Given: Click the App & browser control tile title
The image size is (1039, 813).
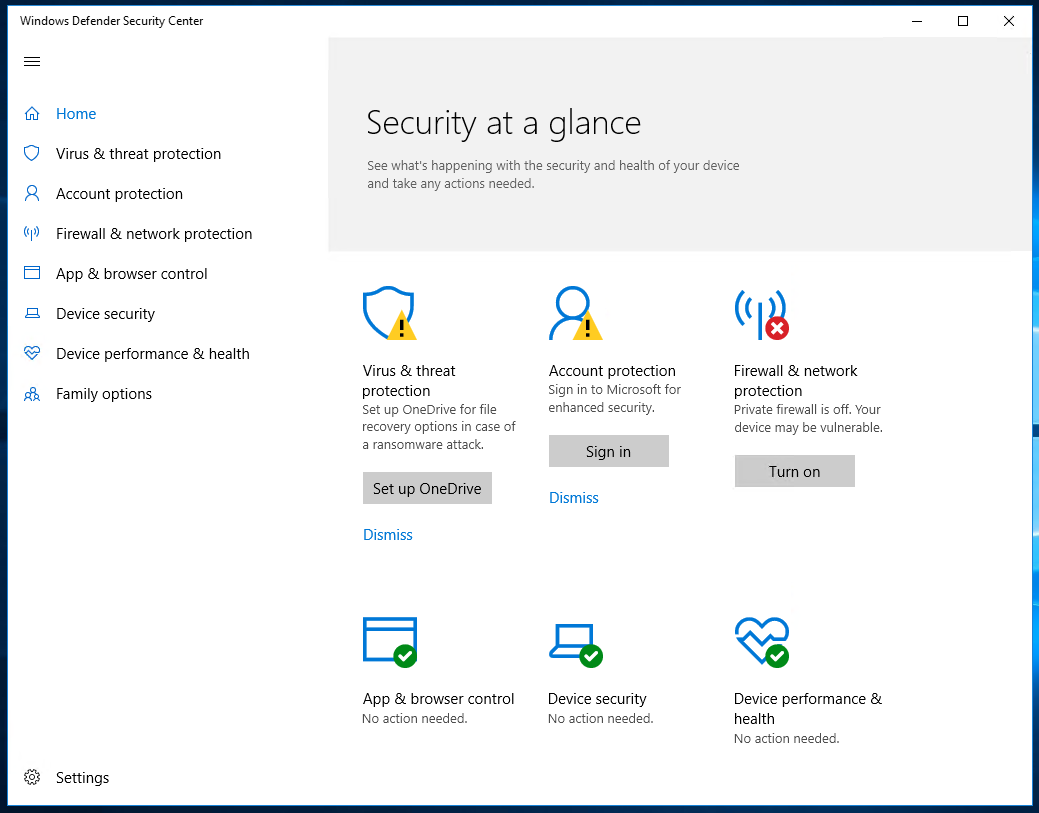Looking at the screenshot, I should (x=438, y=698).
